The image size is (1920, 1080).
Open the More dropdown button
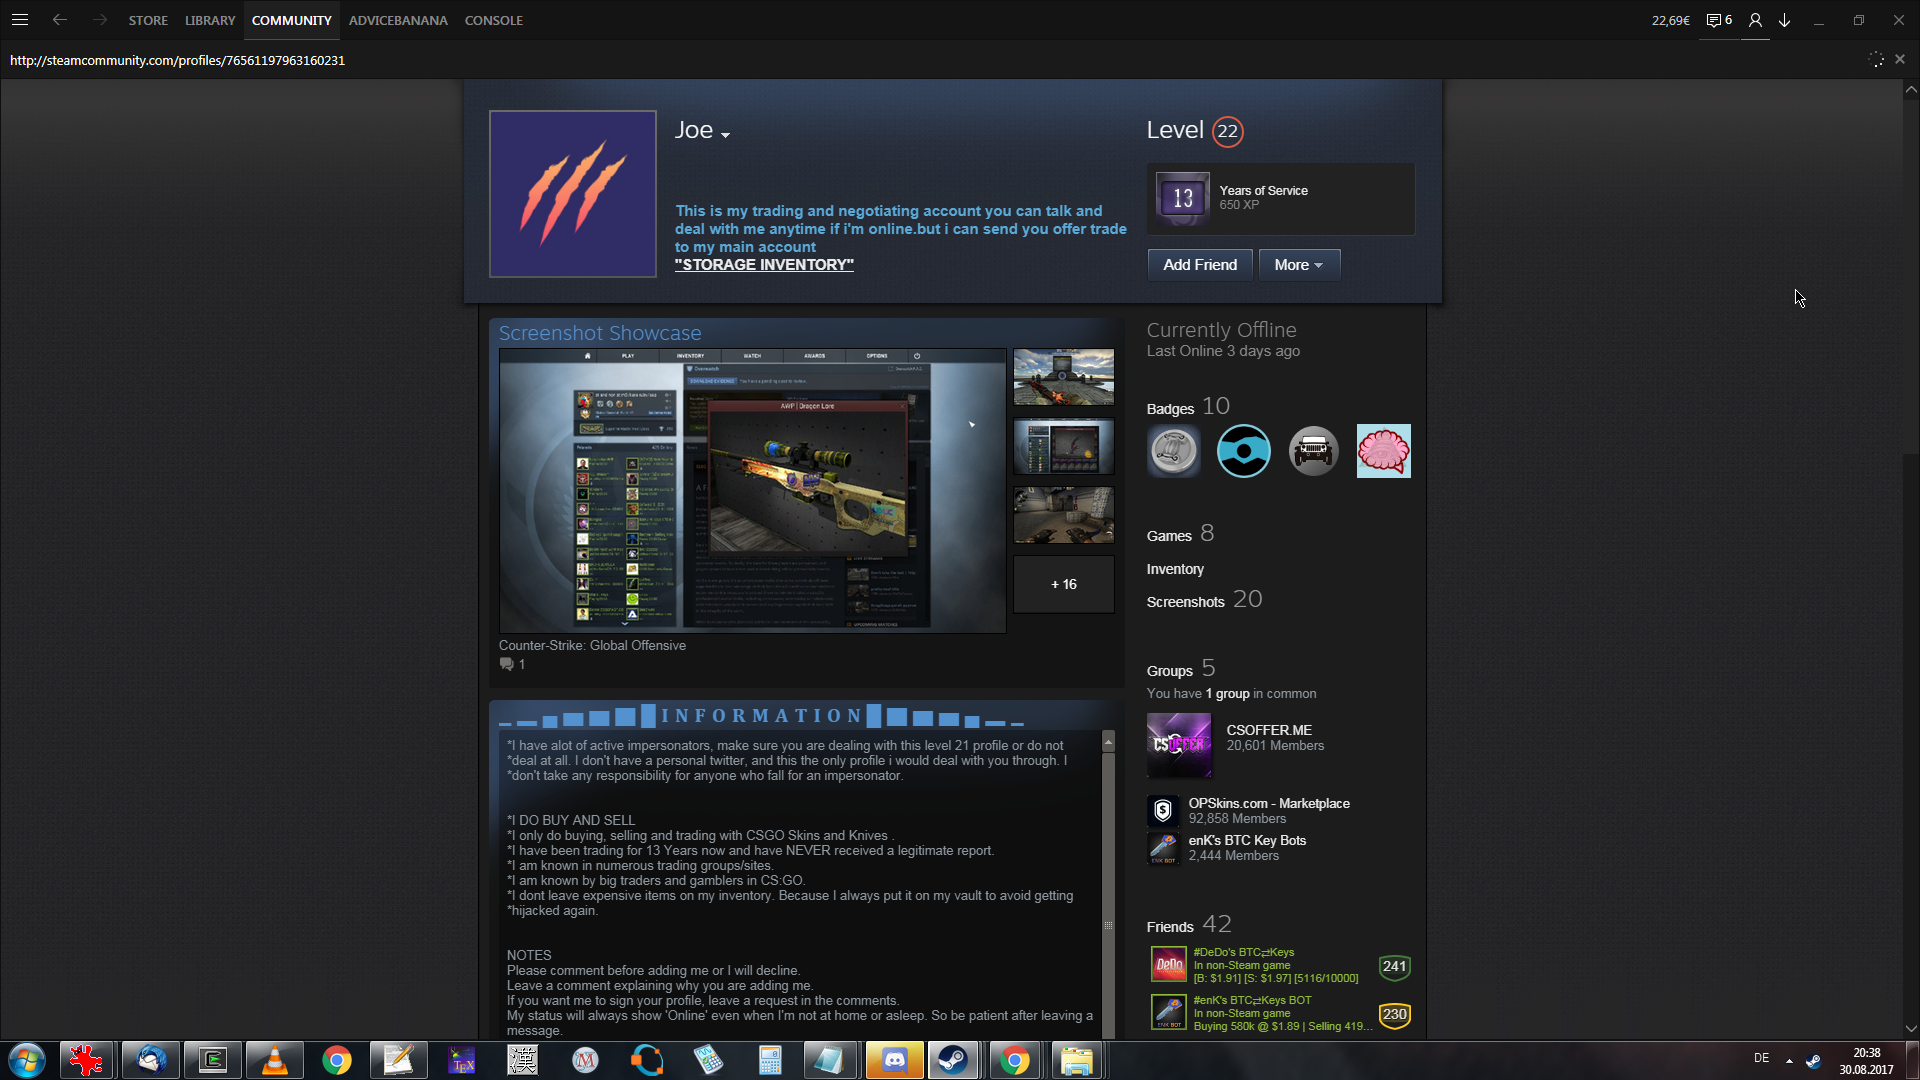[x=1298, y=265]
